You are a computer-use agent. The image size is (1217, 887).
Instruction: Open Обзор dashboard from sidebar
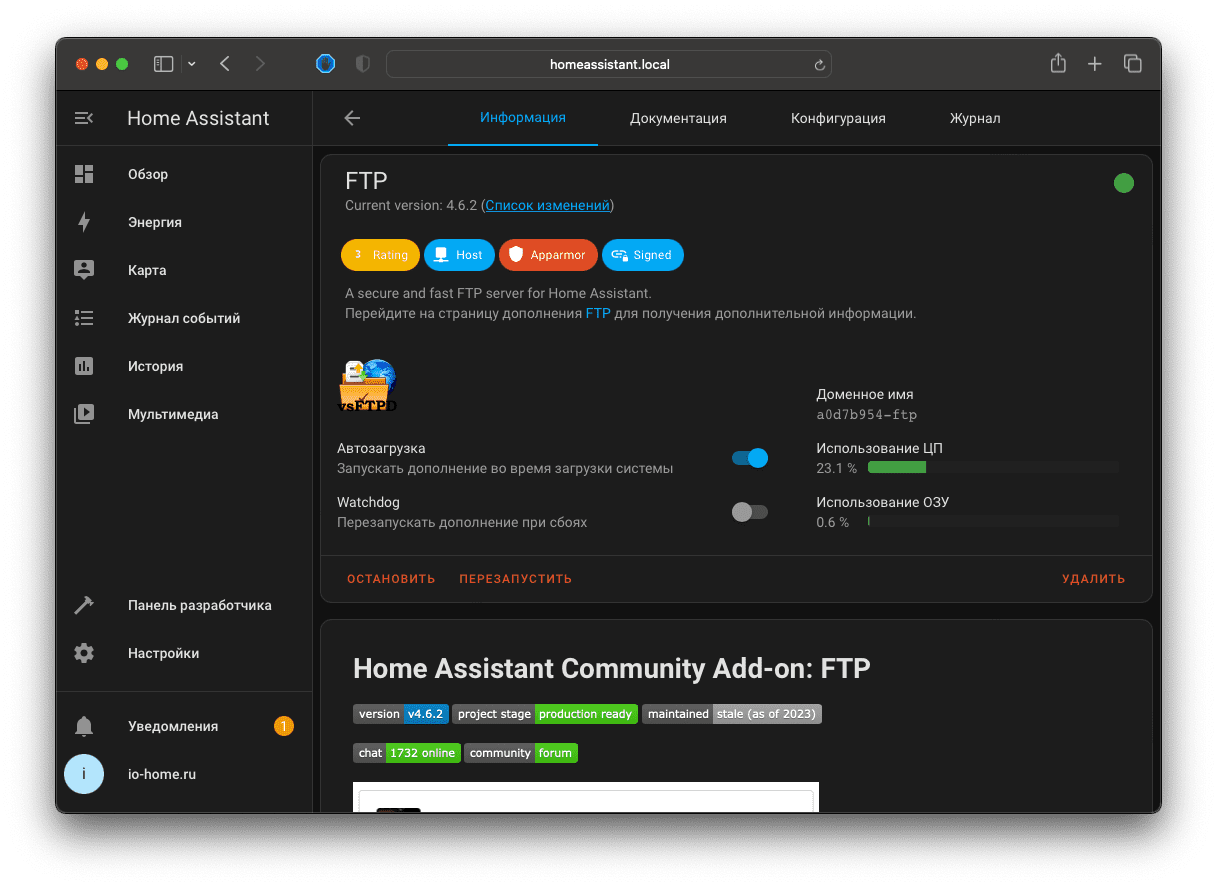(x=148, y=174)
